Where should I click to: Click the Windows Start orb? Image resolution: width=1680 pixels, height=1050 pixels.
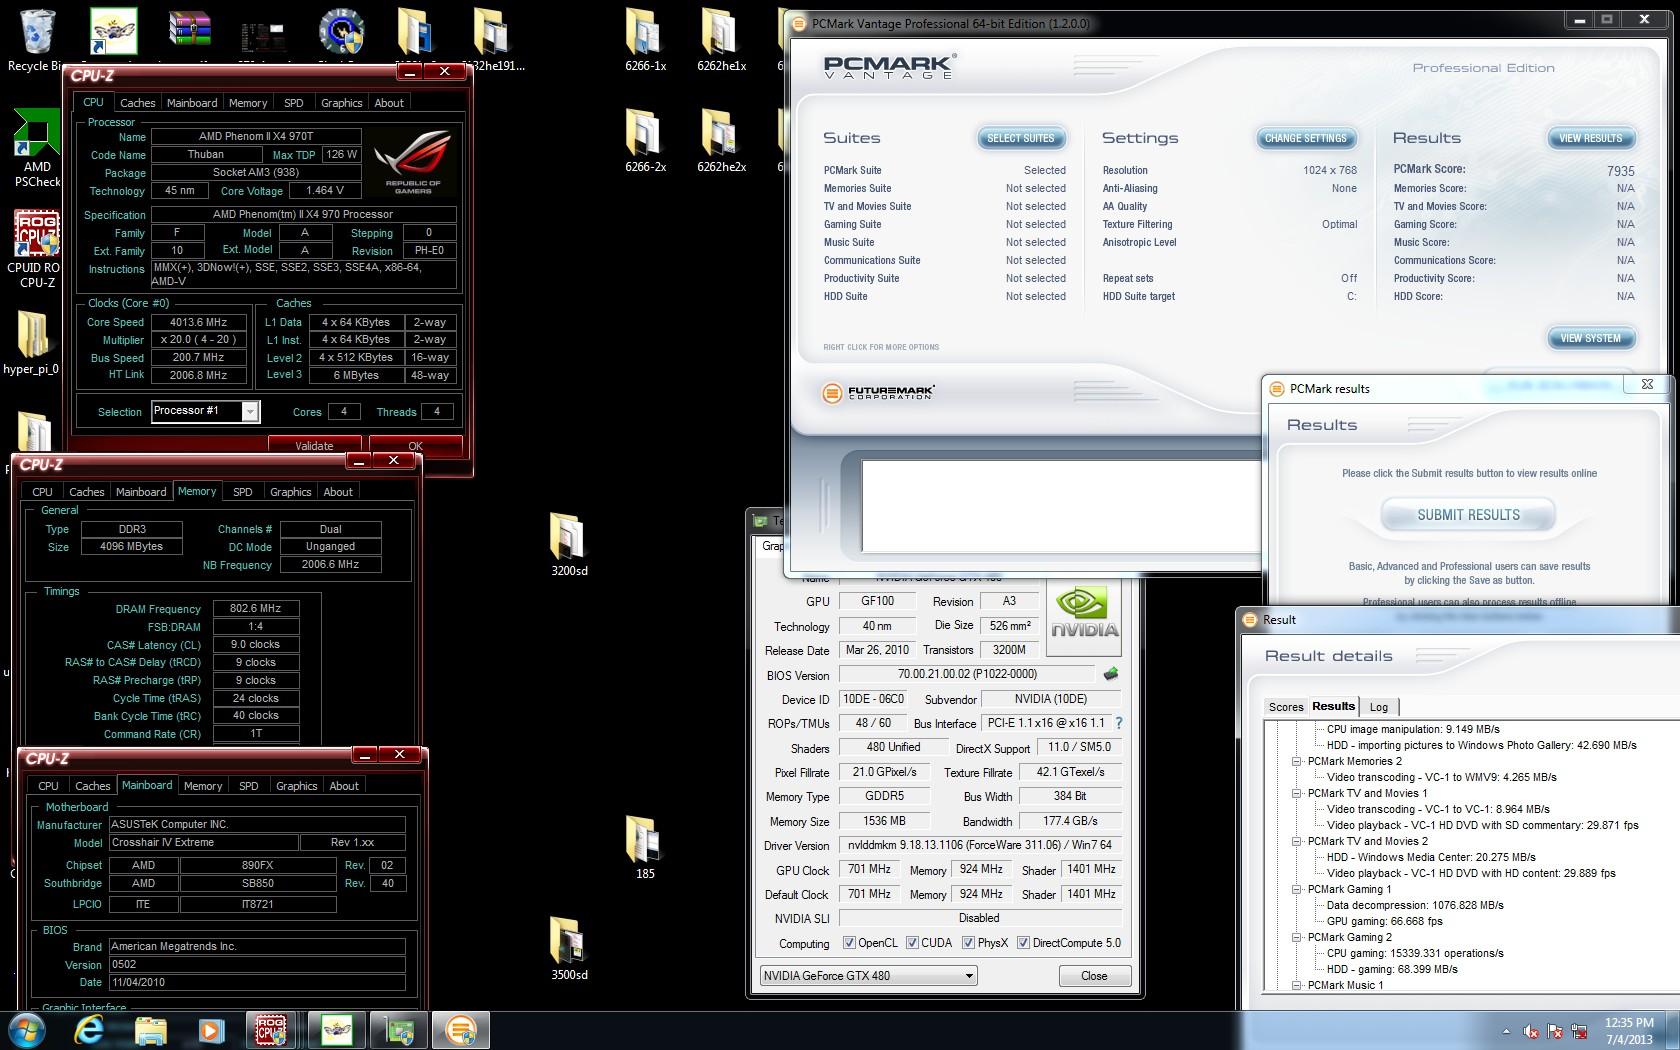coord(27,1030)
